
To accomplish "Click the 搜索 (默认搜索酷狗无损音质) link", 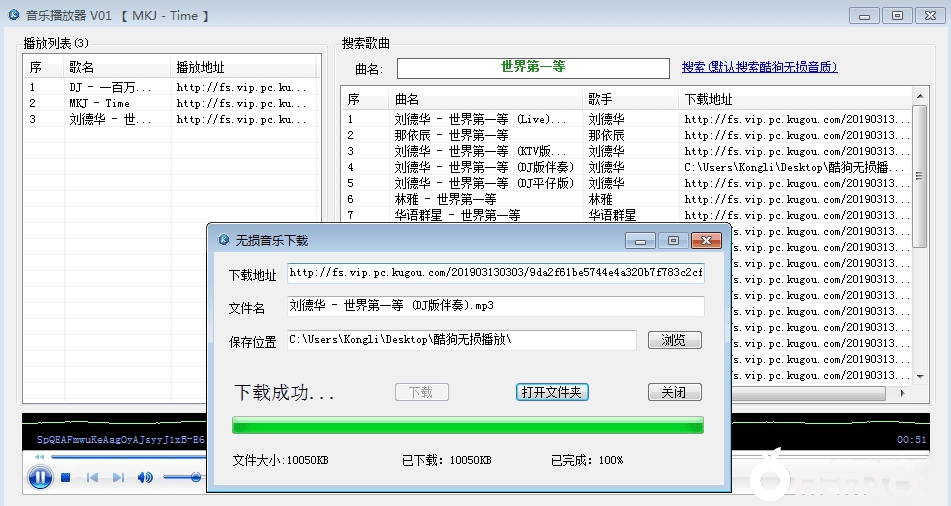I will [x=759, y=67].
